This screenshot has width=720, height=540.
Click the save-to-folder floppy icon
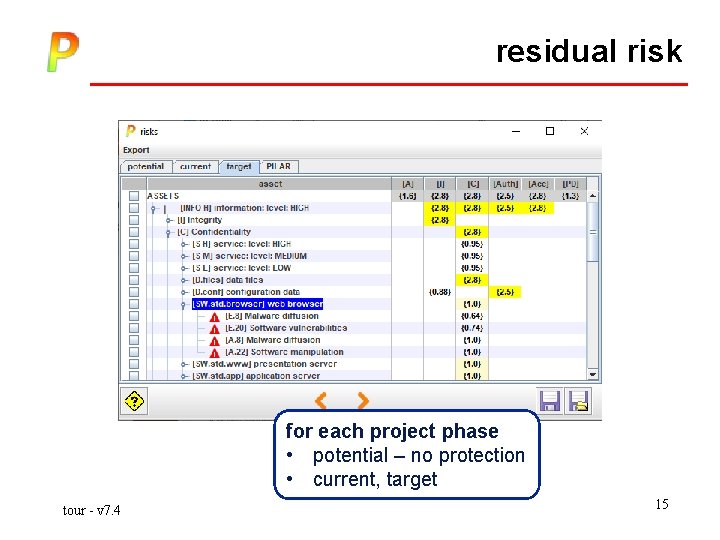(578, 401)
